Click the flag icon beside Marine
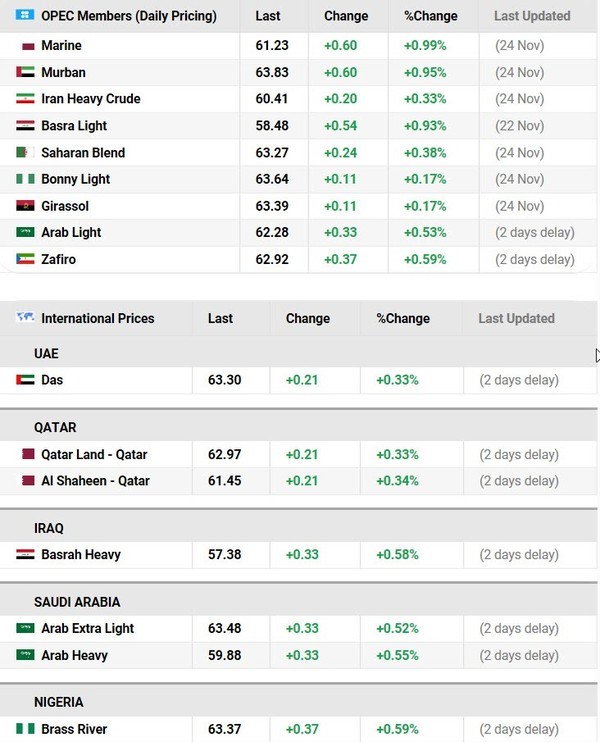600x742 pixels. click(26, 46)
